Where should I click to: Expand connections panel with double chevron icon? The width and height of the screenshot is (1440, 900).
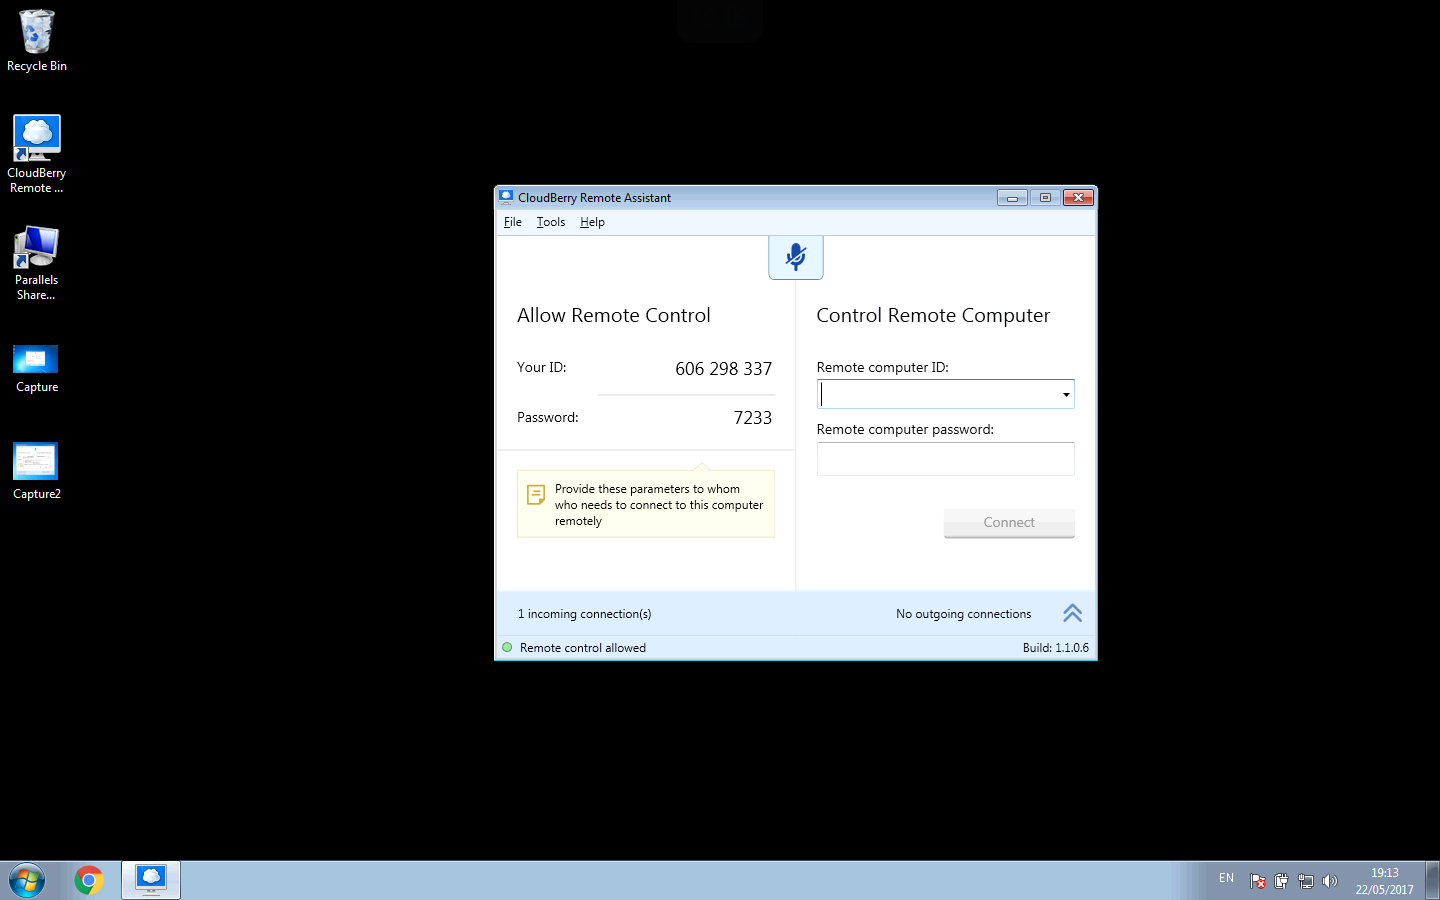[1072, 613]
